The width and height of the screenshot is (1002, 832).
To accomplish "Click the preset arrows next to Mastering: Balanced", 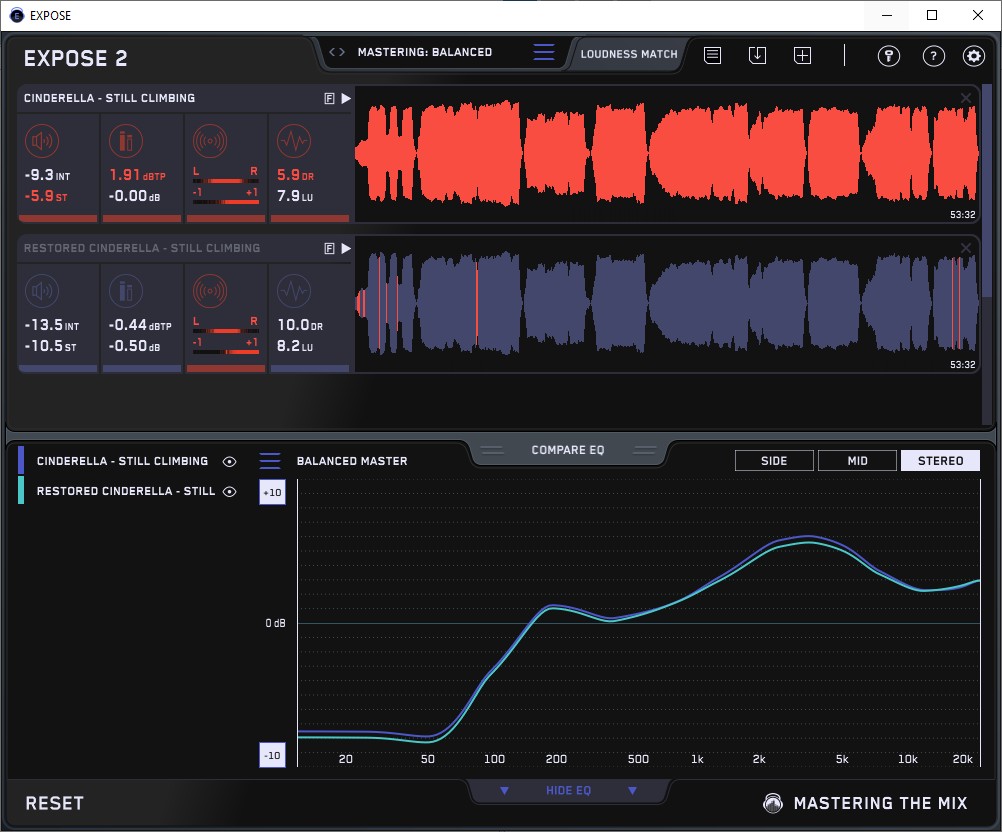I will tap(337, 52).
